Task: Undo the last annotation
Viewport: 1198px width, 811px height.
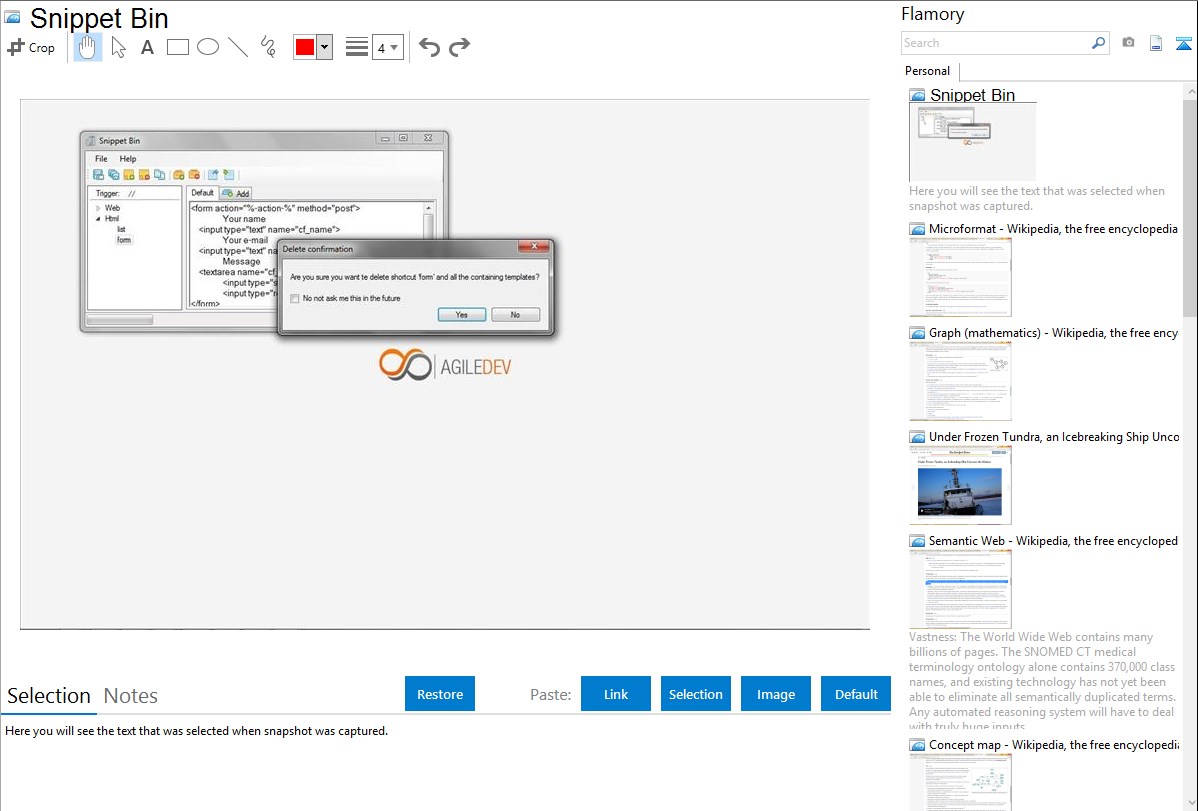Action: 429,47
